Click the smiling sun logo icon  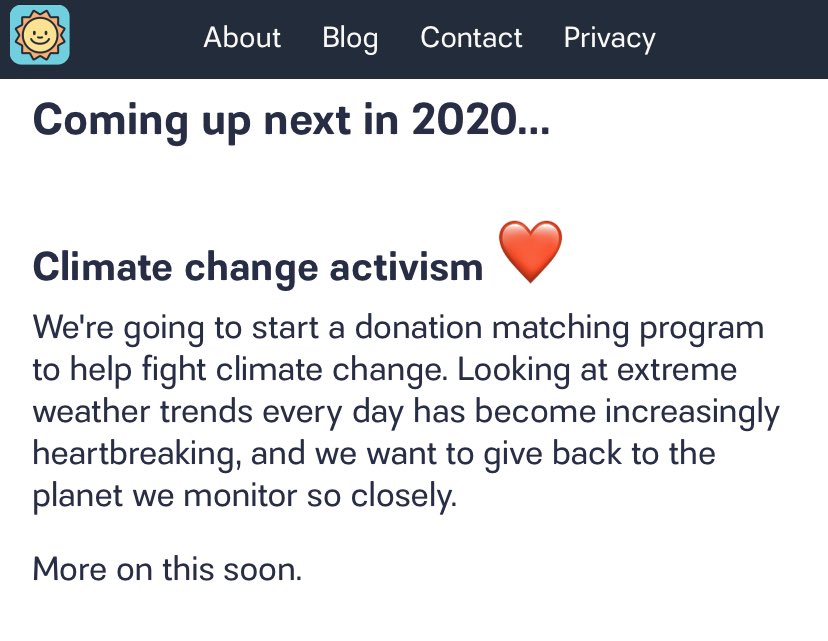click(x=40, y=37)
